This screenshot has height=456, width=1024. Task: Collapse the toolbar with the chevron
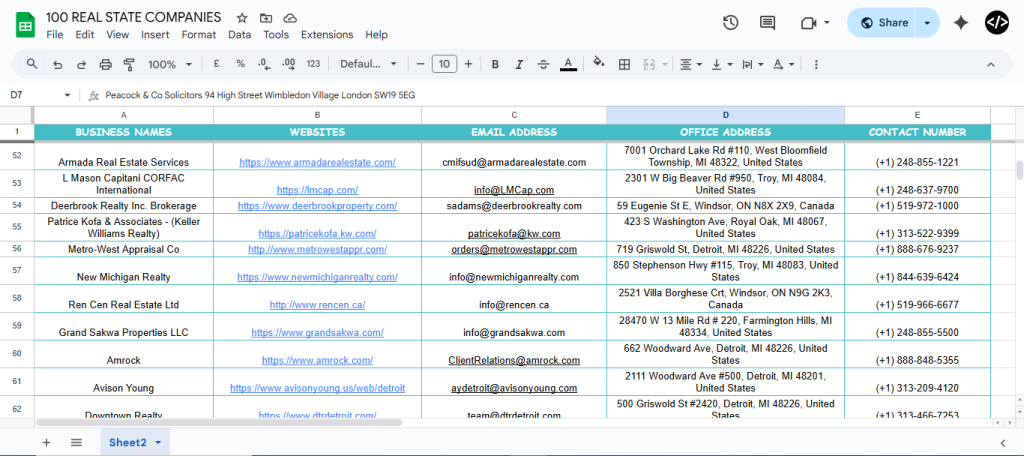click(991, 64)
